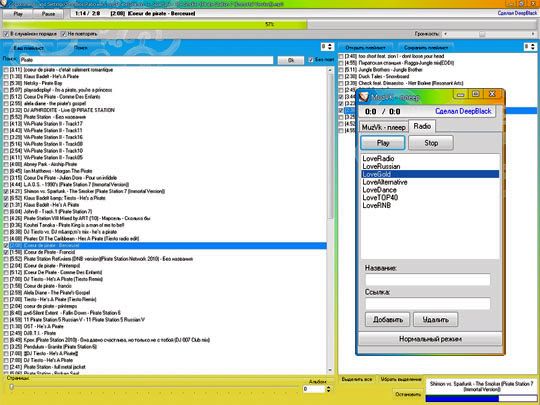Click the 'Добавить' button in the popup

(387, 320)
